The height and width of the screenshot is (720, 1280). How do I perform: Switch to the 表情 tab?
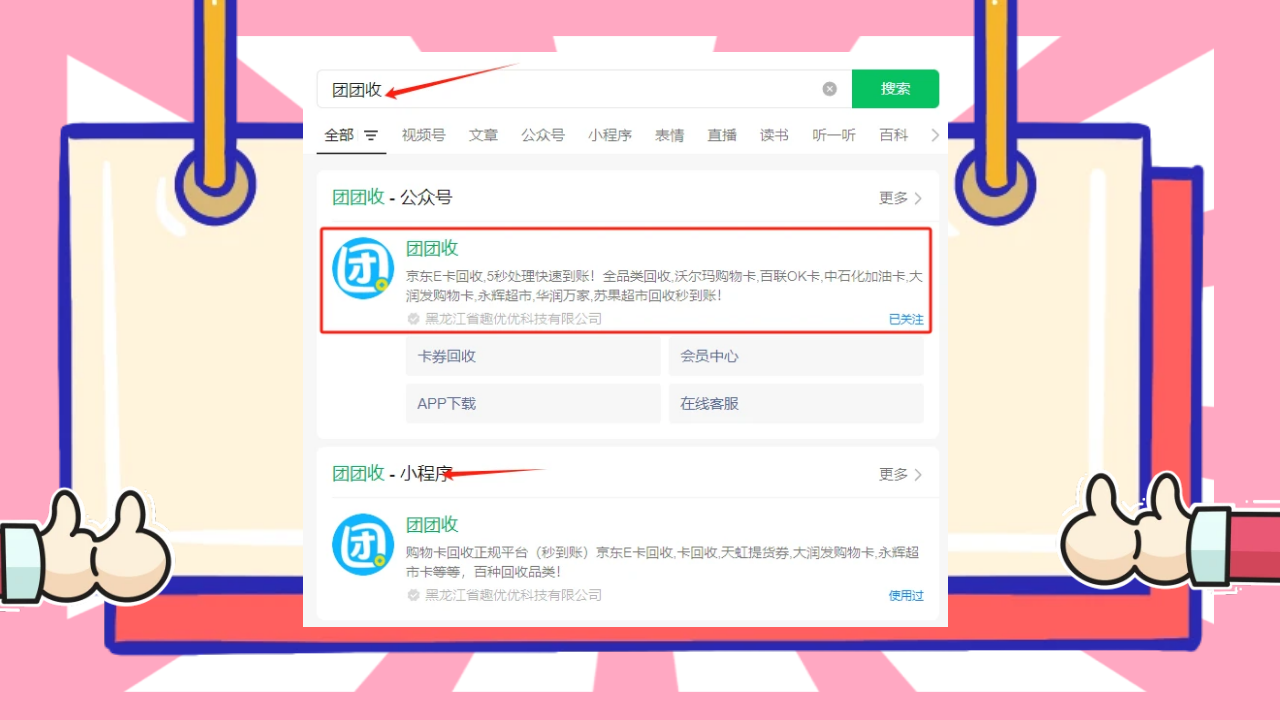coord(670,135)
